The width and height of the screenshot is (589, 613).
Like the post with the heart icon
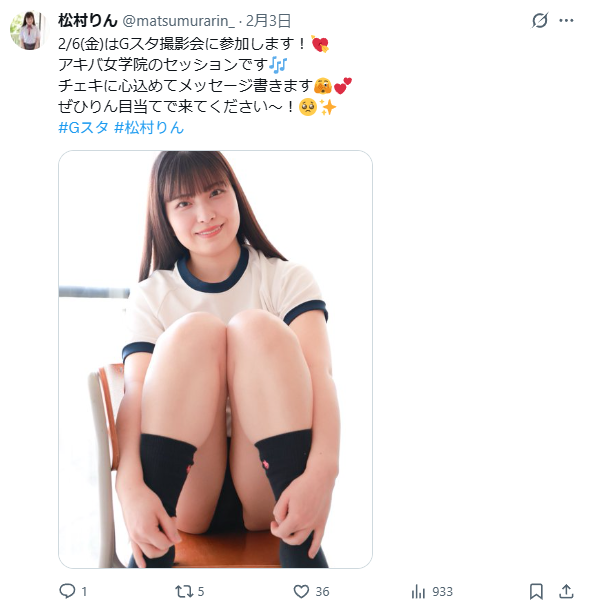(x=301, y=591)
